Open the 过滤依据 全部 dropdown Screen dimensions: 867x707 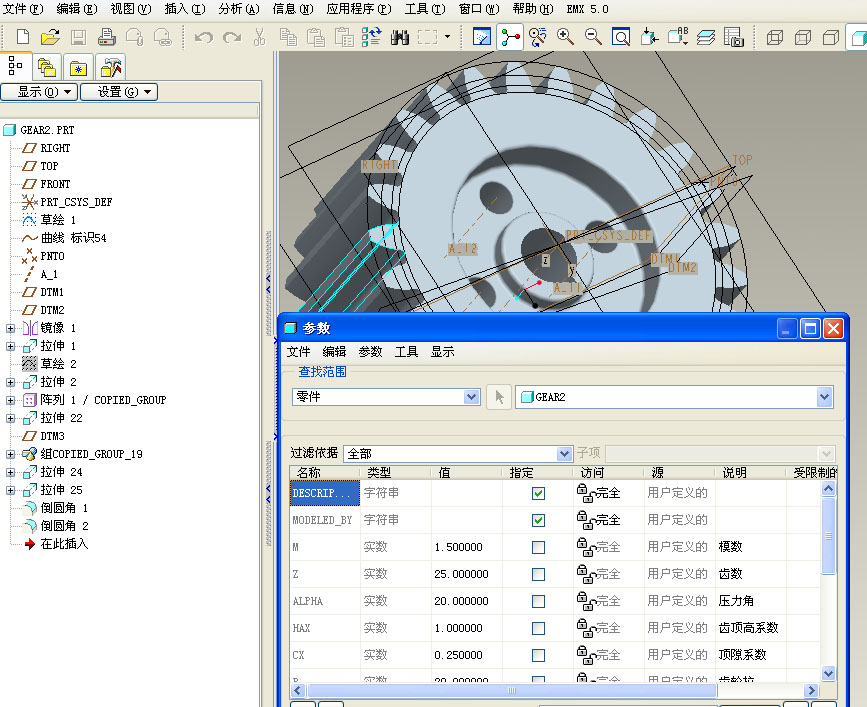coord(564,454)
